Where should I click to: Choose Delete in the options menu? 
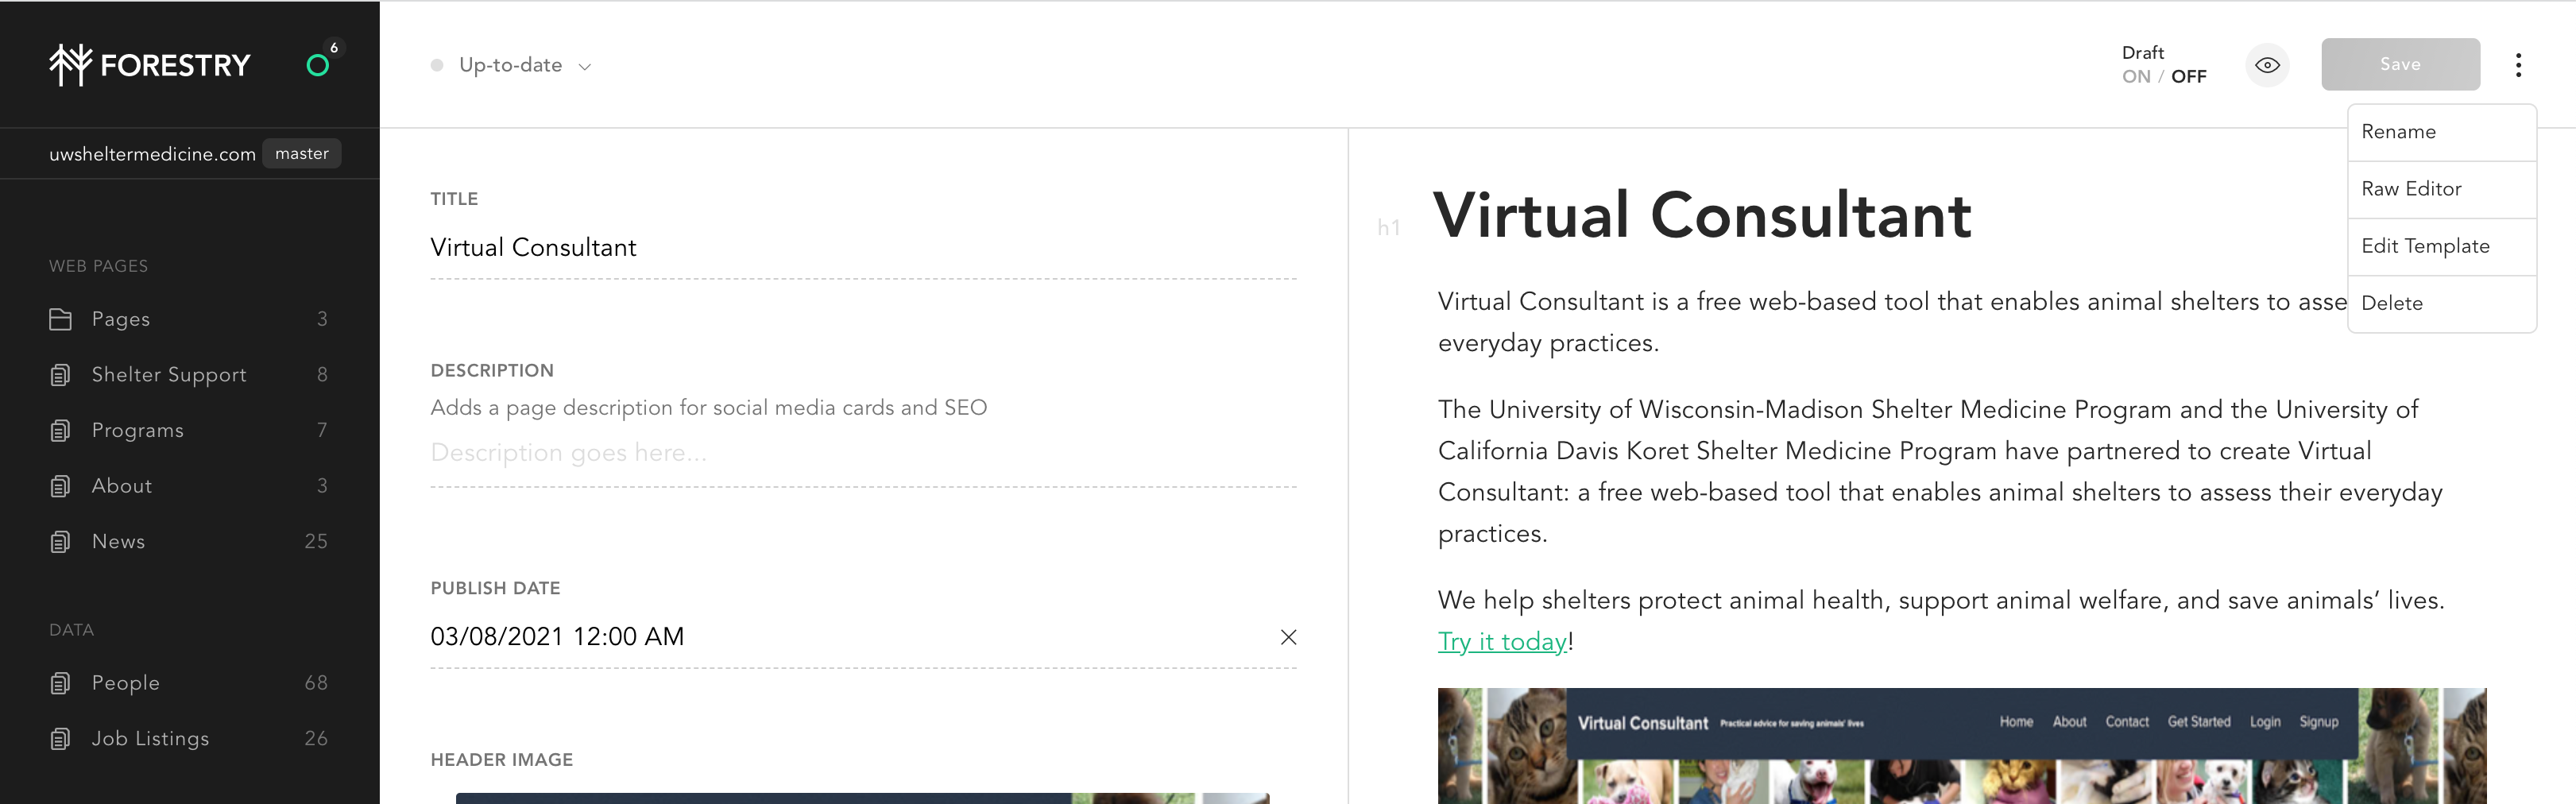coord(2391,303)
